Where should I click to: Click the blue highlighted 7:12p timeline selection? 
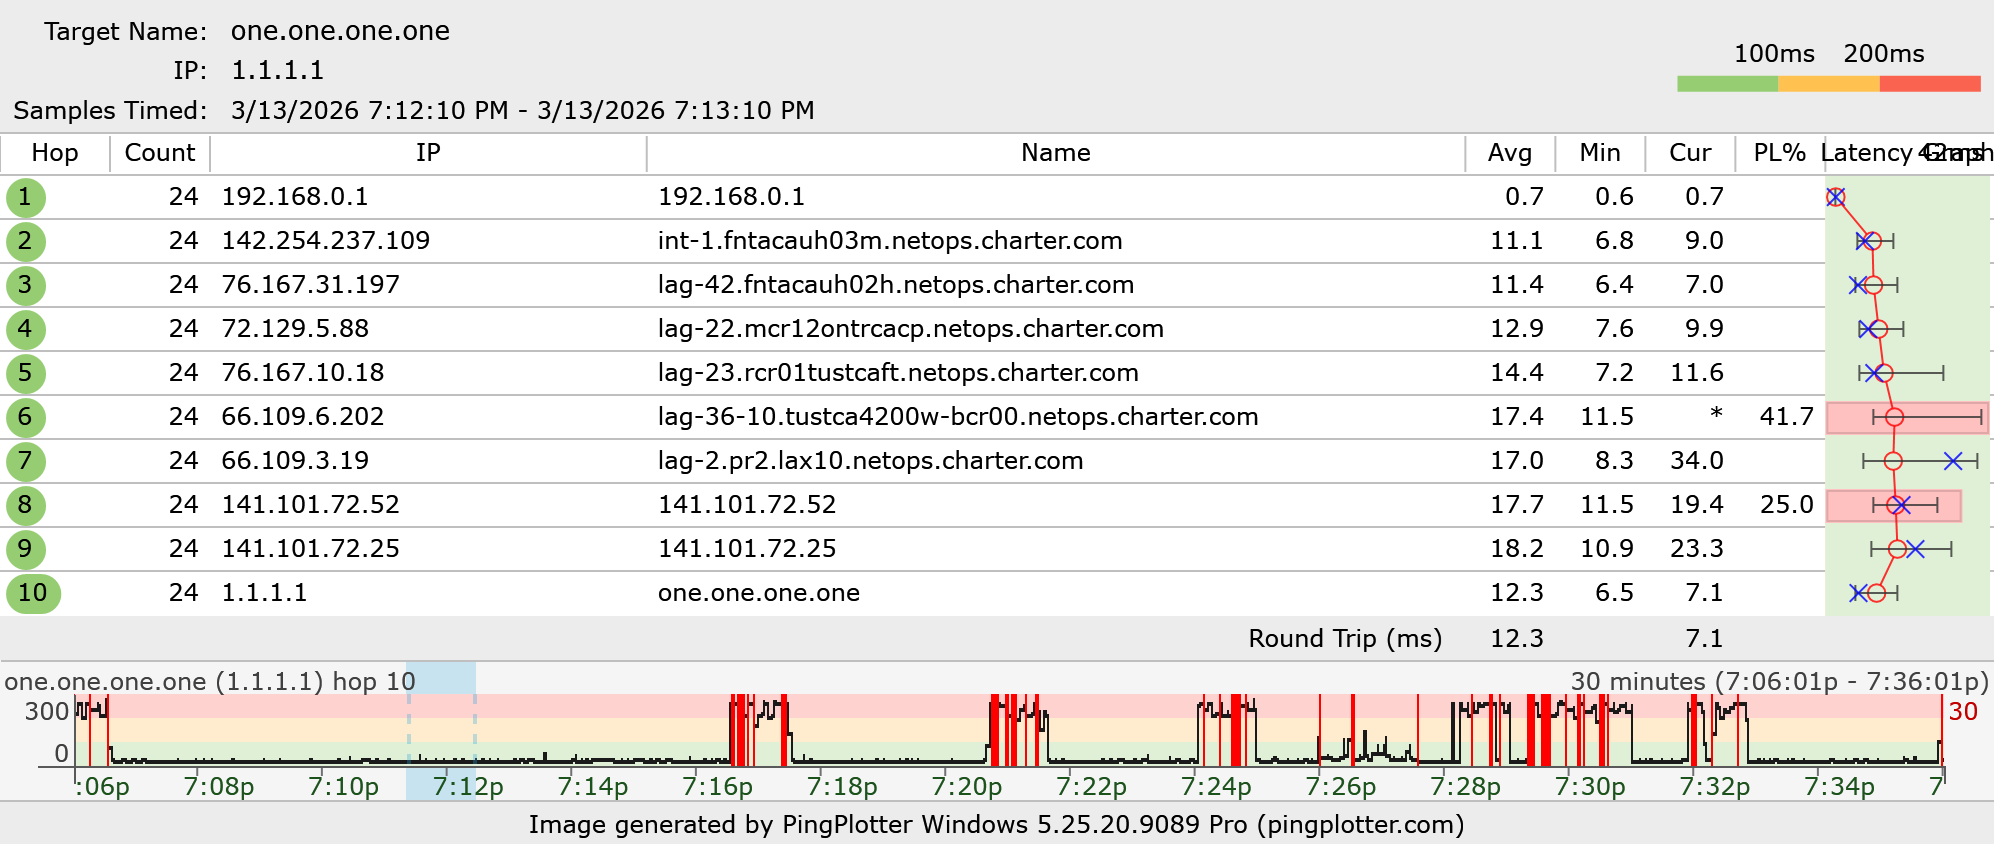[x=441, y=730]
